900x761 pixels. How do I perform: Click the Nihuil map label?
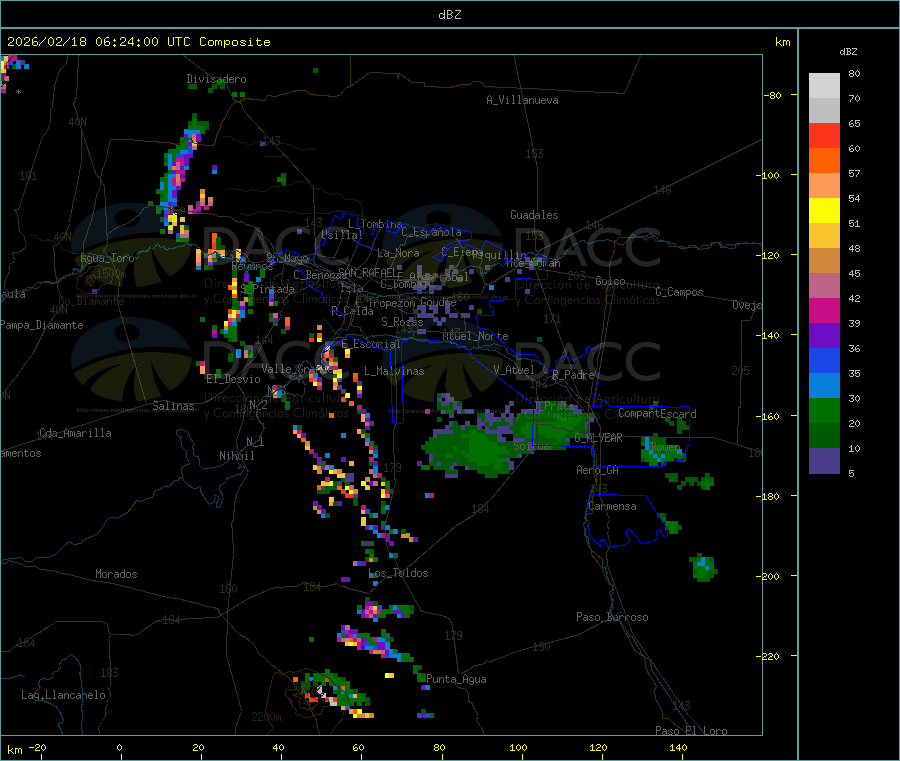pos(236,456)
